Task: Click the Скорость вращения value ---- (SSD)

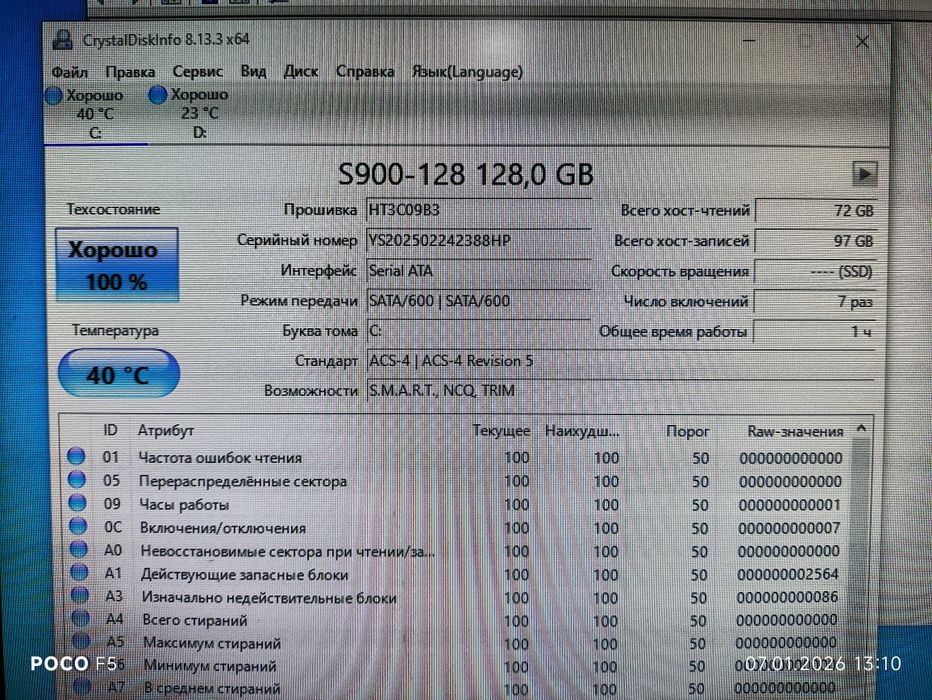Action: point(815,272)
